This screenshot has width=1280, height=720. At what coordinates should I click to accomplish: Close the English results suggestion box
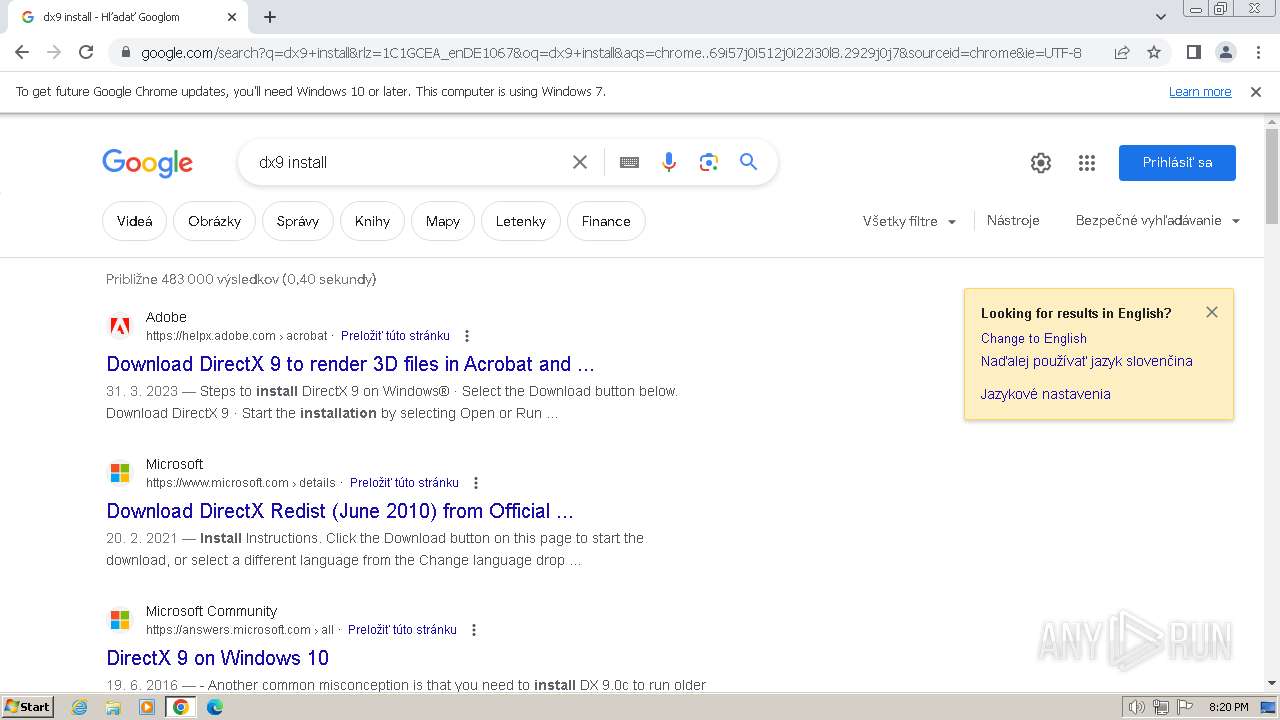click(1212, 312)
